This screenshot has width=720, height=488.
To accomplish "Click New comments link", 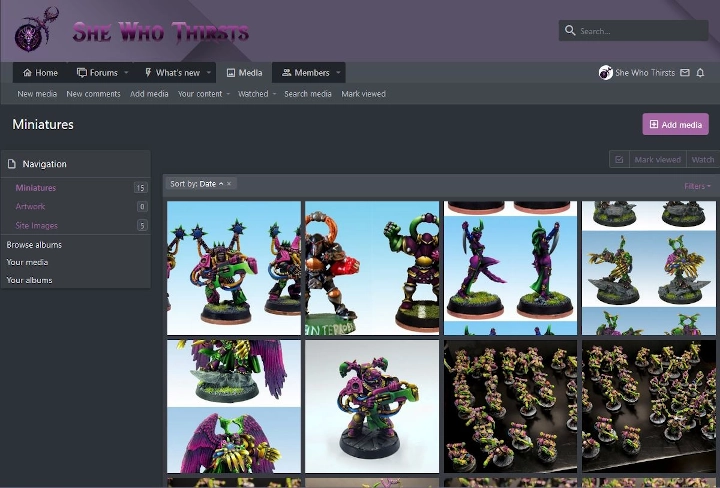I will click(x=93, y=94).
